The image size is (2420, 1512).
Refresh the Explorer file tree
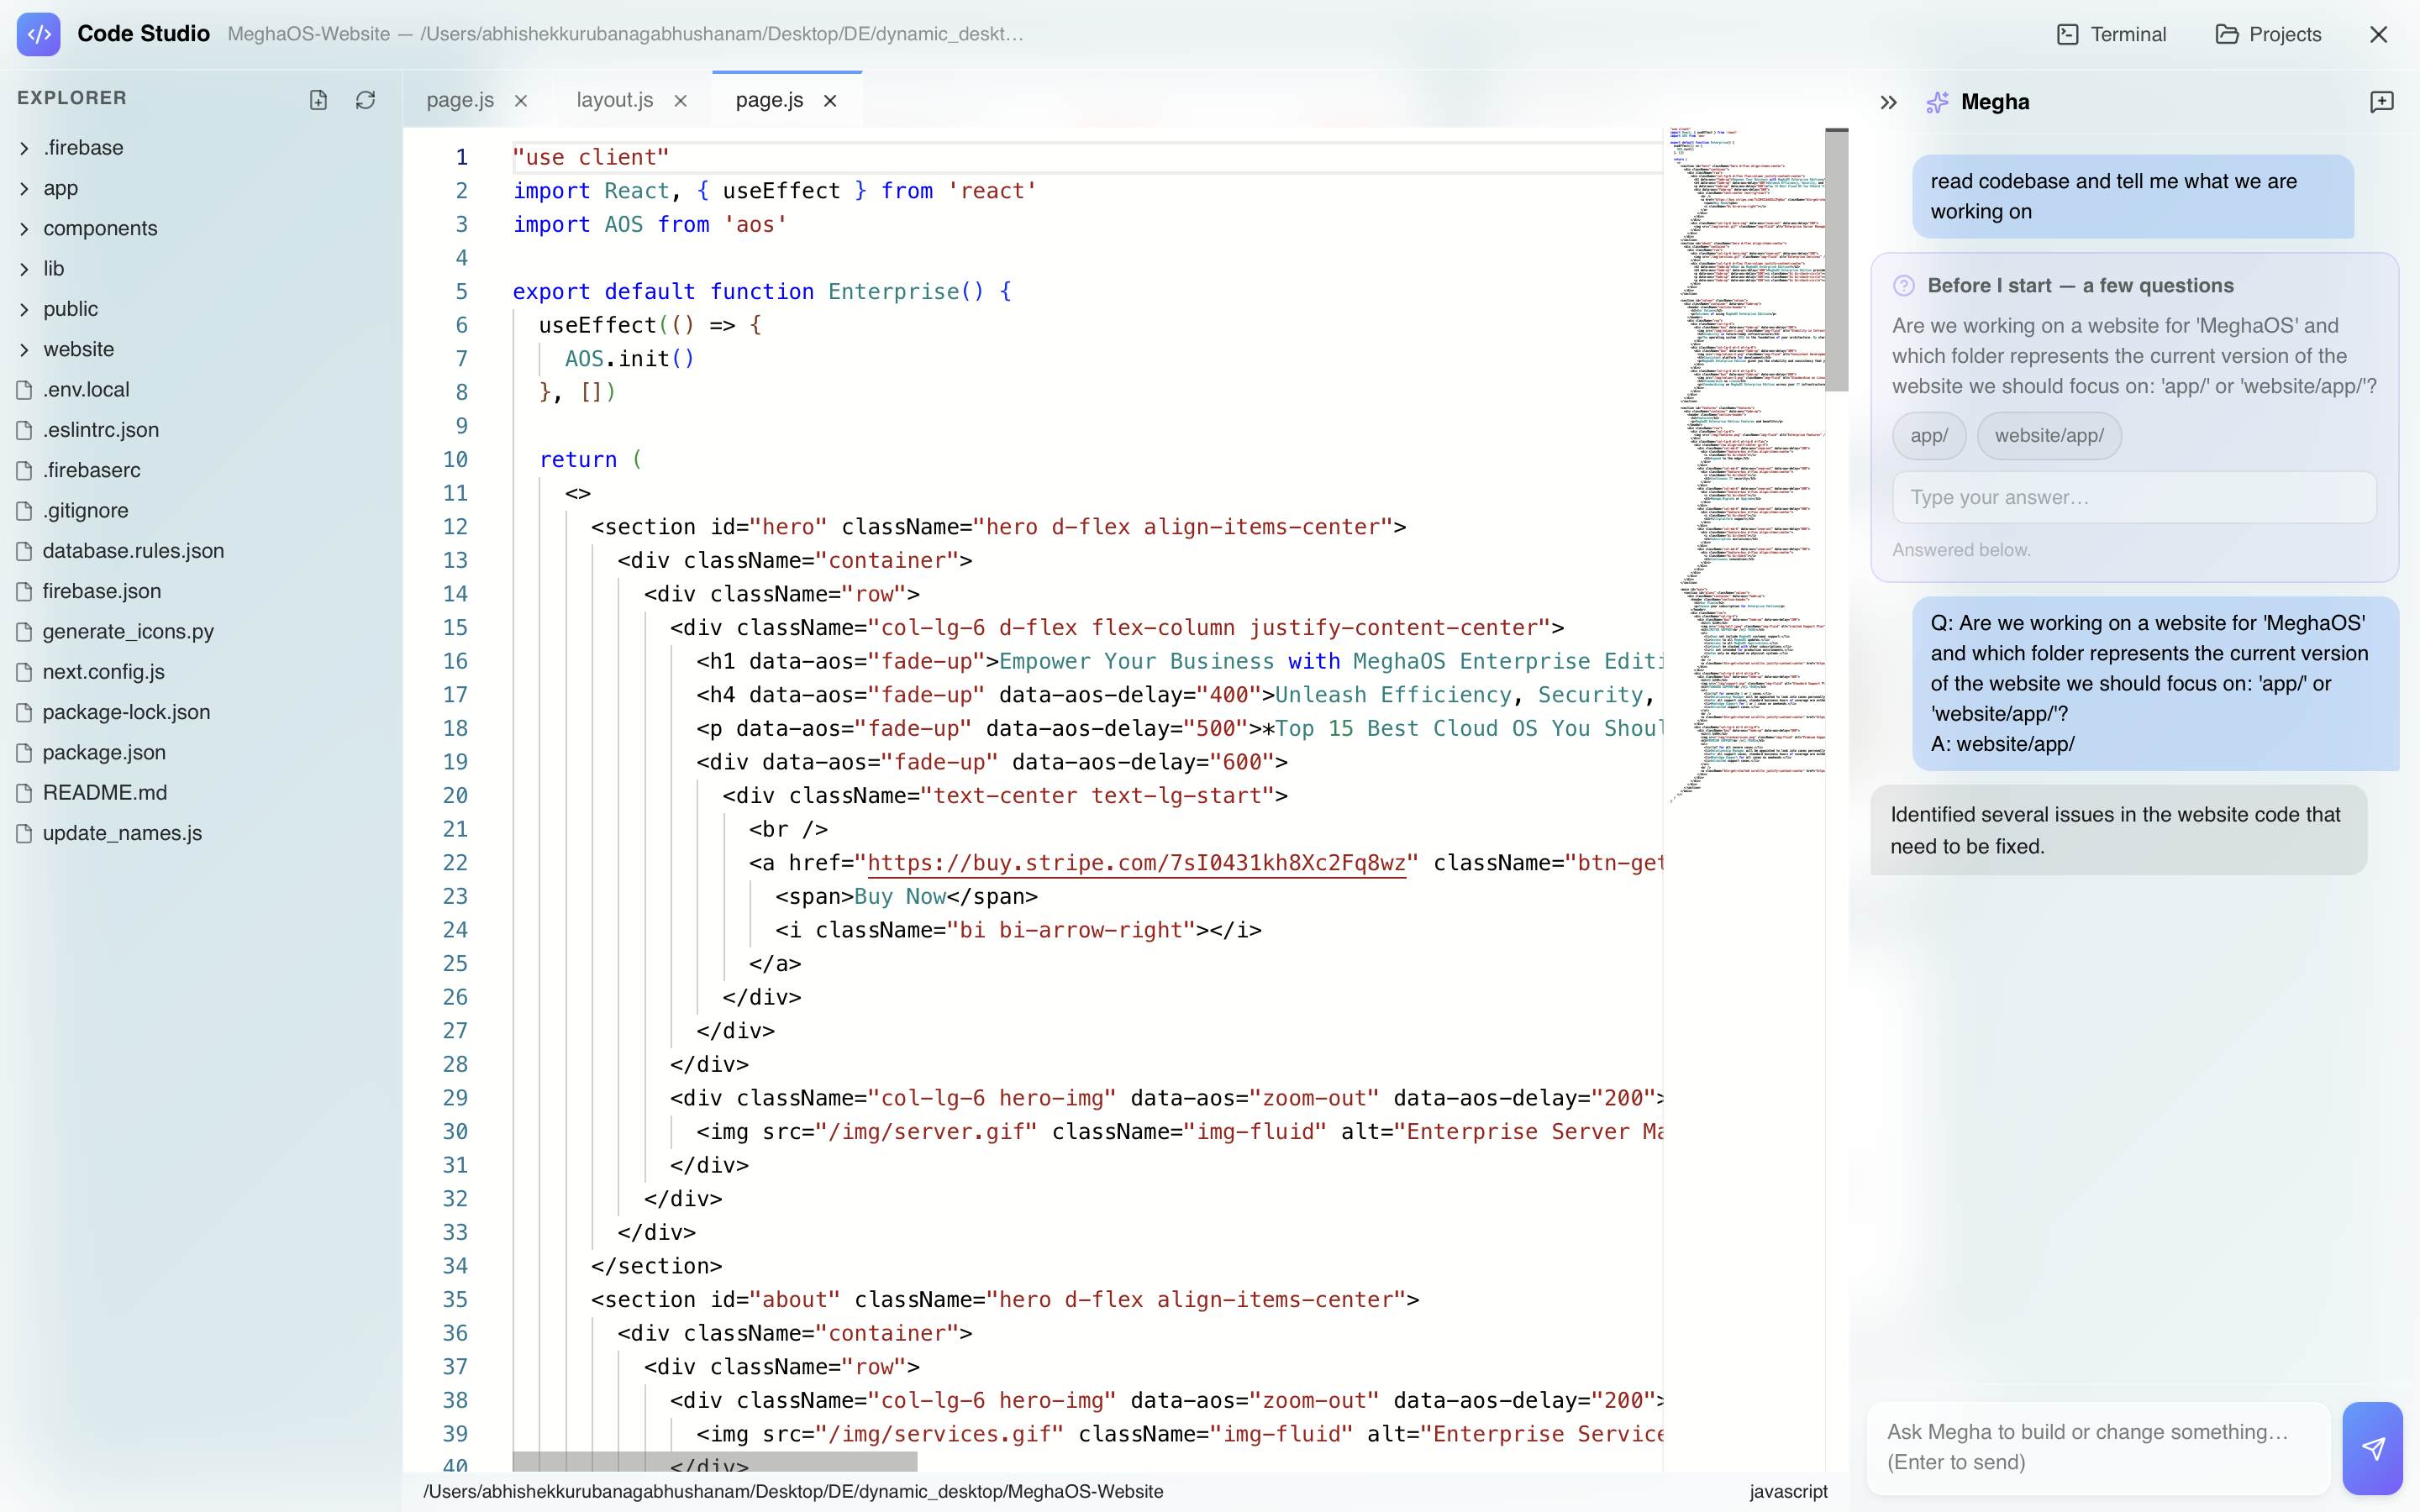[x=366, y=100]
